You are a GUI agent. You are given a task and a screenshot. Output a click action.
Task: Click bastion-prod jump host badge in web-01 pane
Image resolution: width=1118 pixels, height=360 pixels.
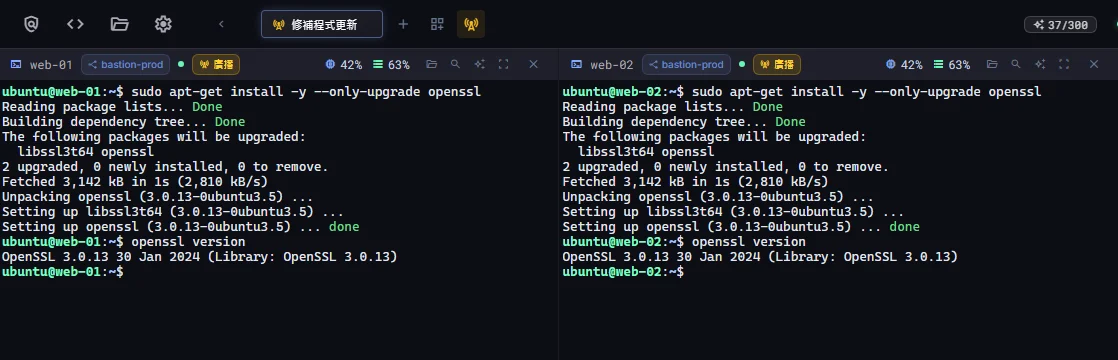pyautogui.click(x=125, y=65)
